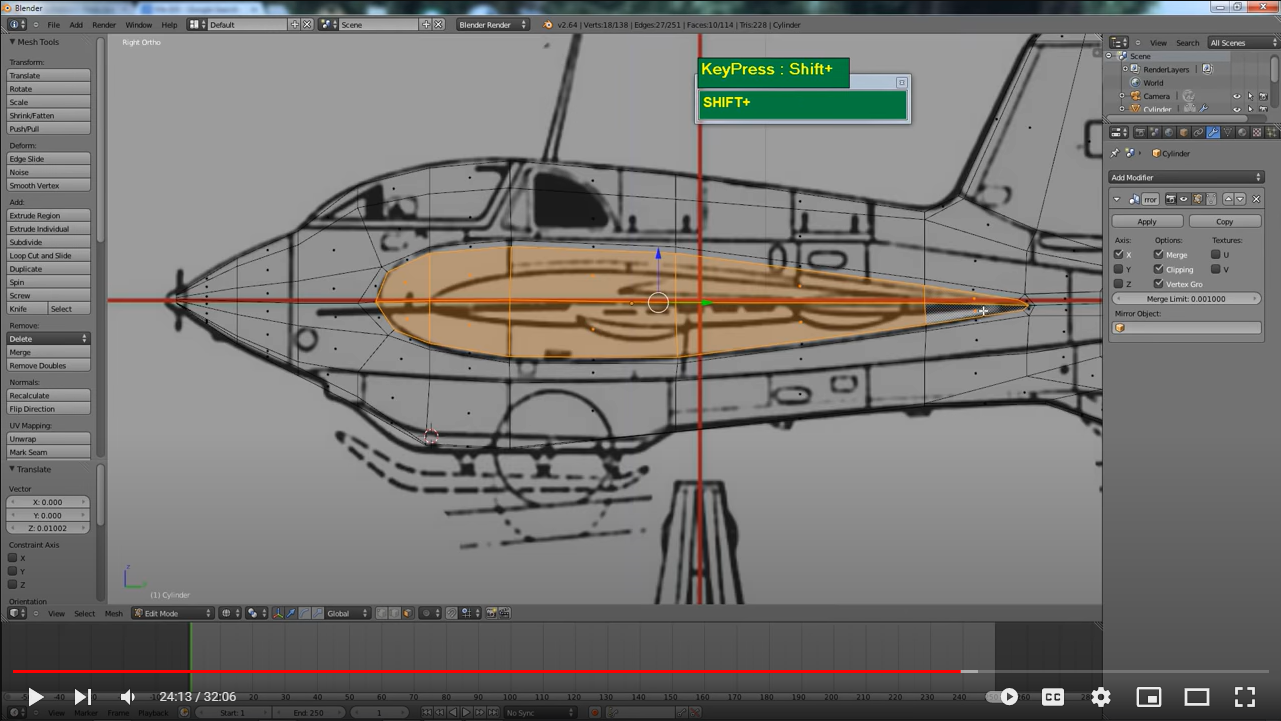The image size is (1281, 721).
Task: Open the No Sync timeline dropdown
Action: [x=541, y=713]
